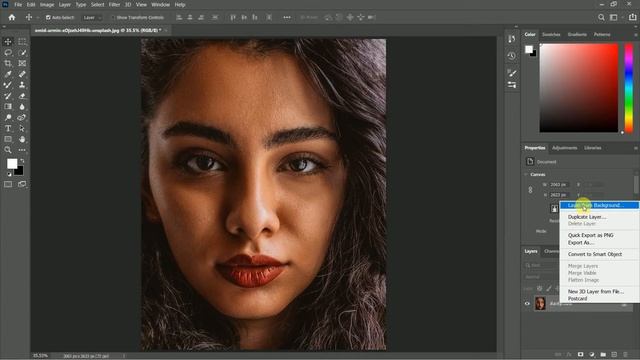Click the Background layer thumbnail
The image size is (640, 360).
540,304
